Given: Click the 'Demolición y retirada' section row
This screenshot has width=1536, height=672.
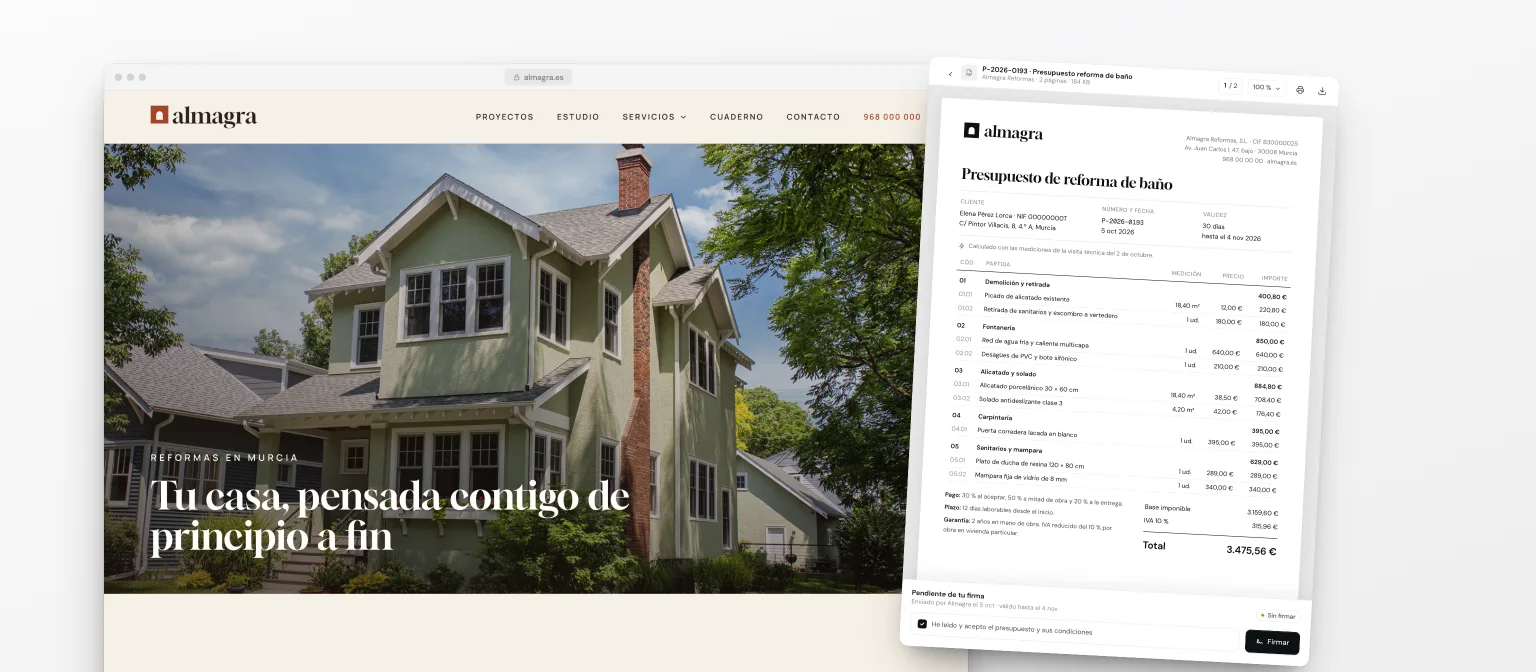Looking at the screenshot, I should coord(1122,288).
